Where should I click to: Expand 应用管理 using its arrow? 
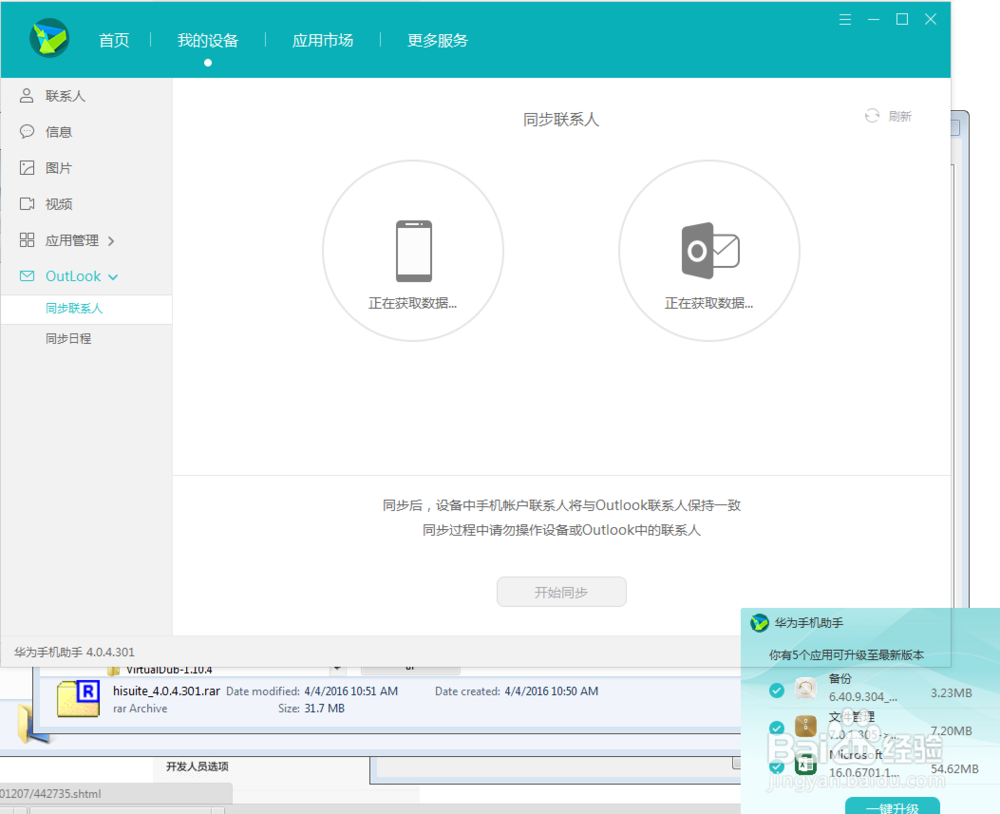click(113, 240)
